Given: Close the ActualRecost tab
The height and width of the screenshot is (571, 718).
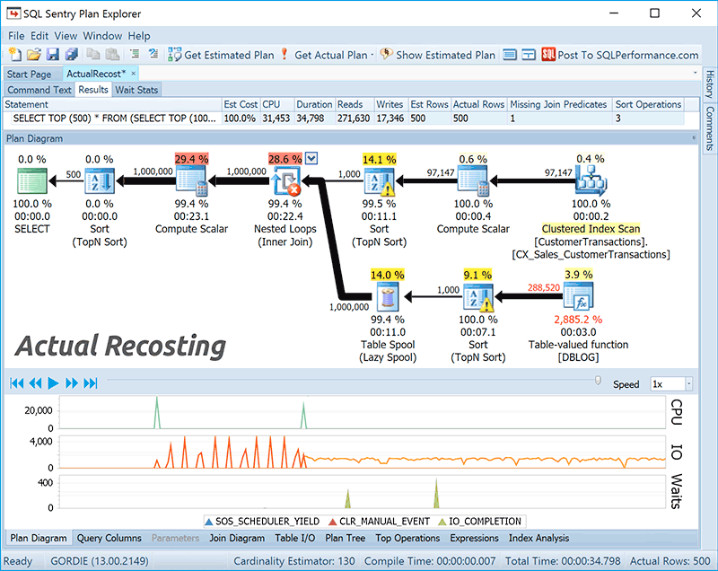Looking at the screenshot, I should click(x=133, y=74).
